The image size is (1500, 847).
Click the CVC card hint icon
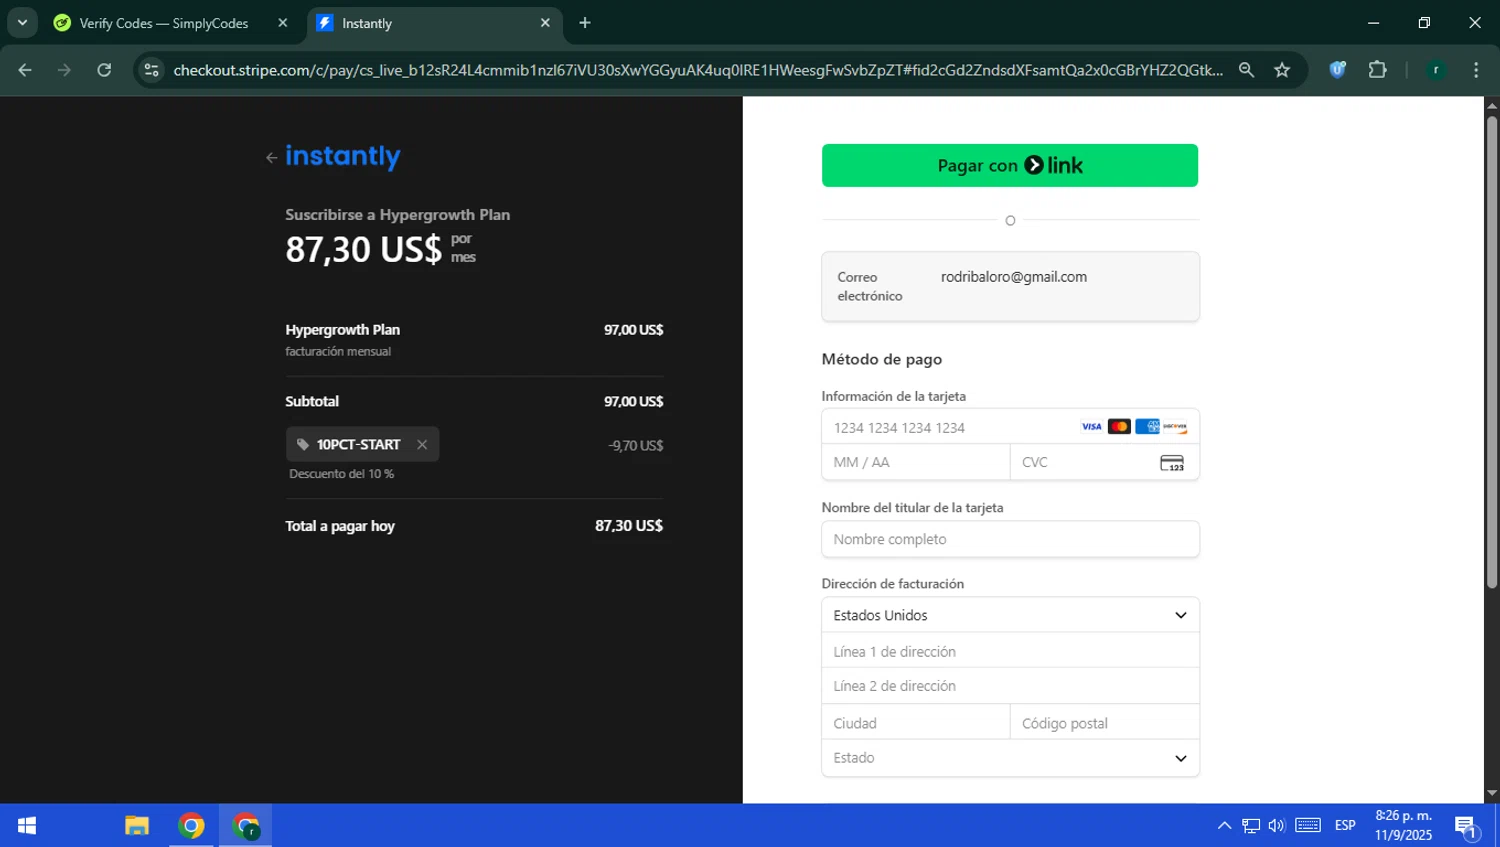pyautogui.click(x=1172, y=463)
